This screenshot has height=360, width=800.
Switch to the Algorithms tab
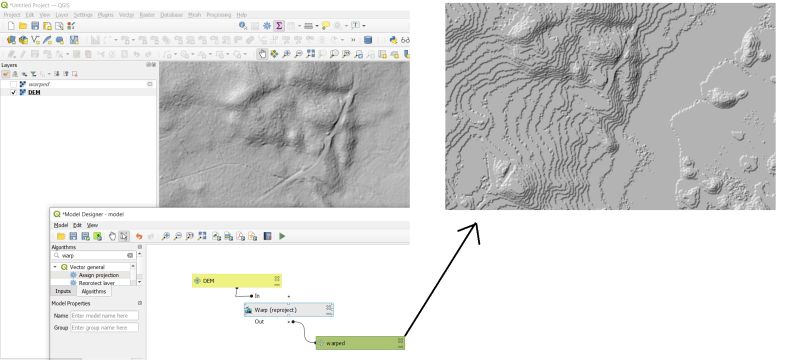coord(94,291)
